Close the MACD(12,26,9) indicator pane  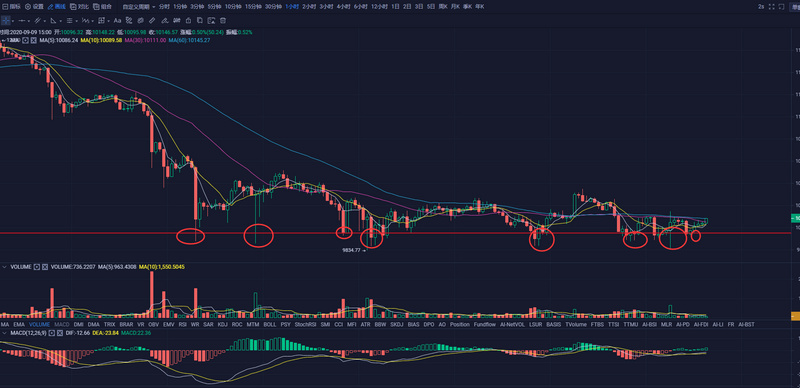(60, 333)
